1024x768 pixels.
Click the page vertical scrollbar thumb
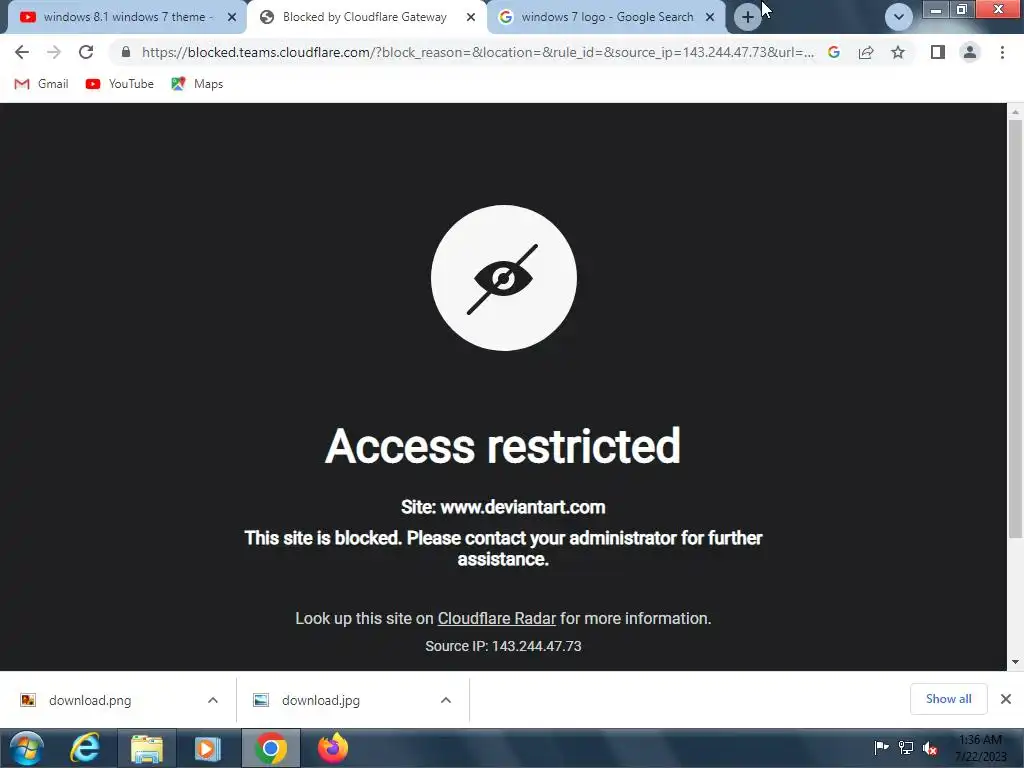[1015, 329]
